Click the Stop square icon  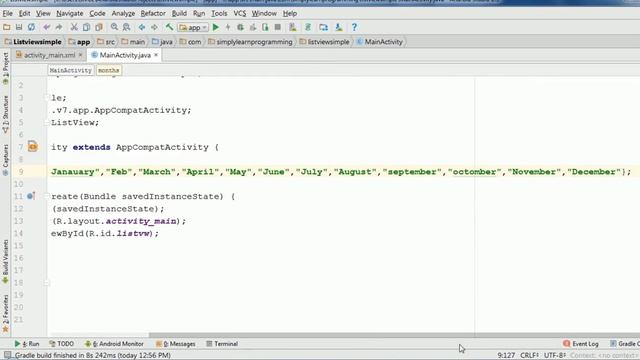pyautogui.click(x=278, y=27)
